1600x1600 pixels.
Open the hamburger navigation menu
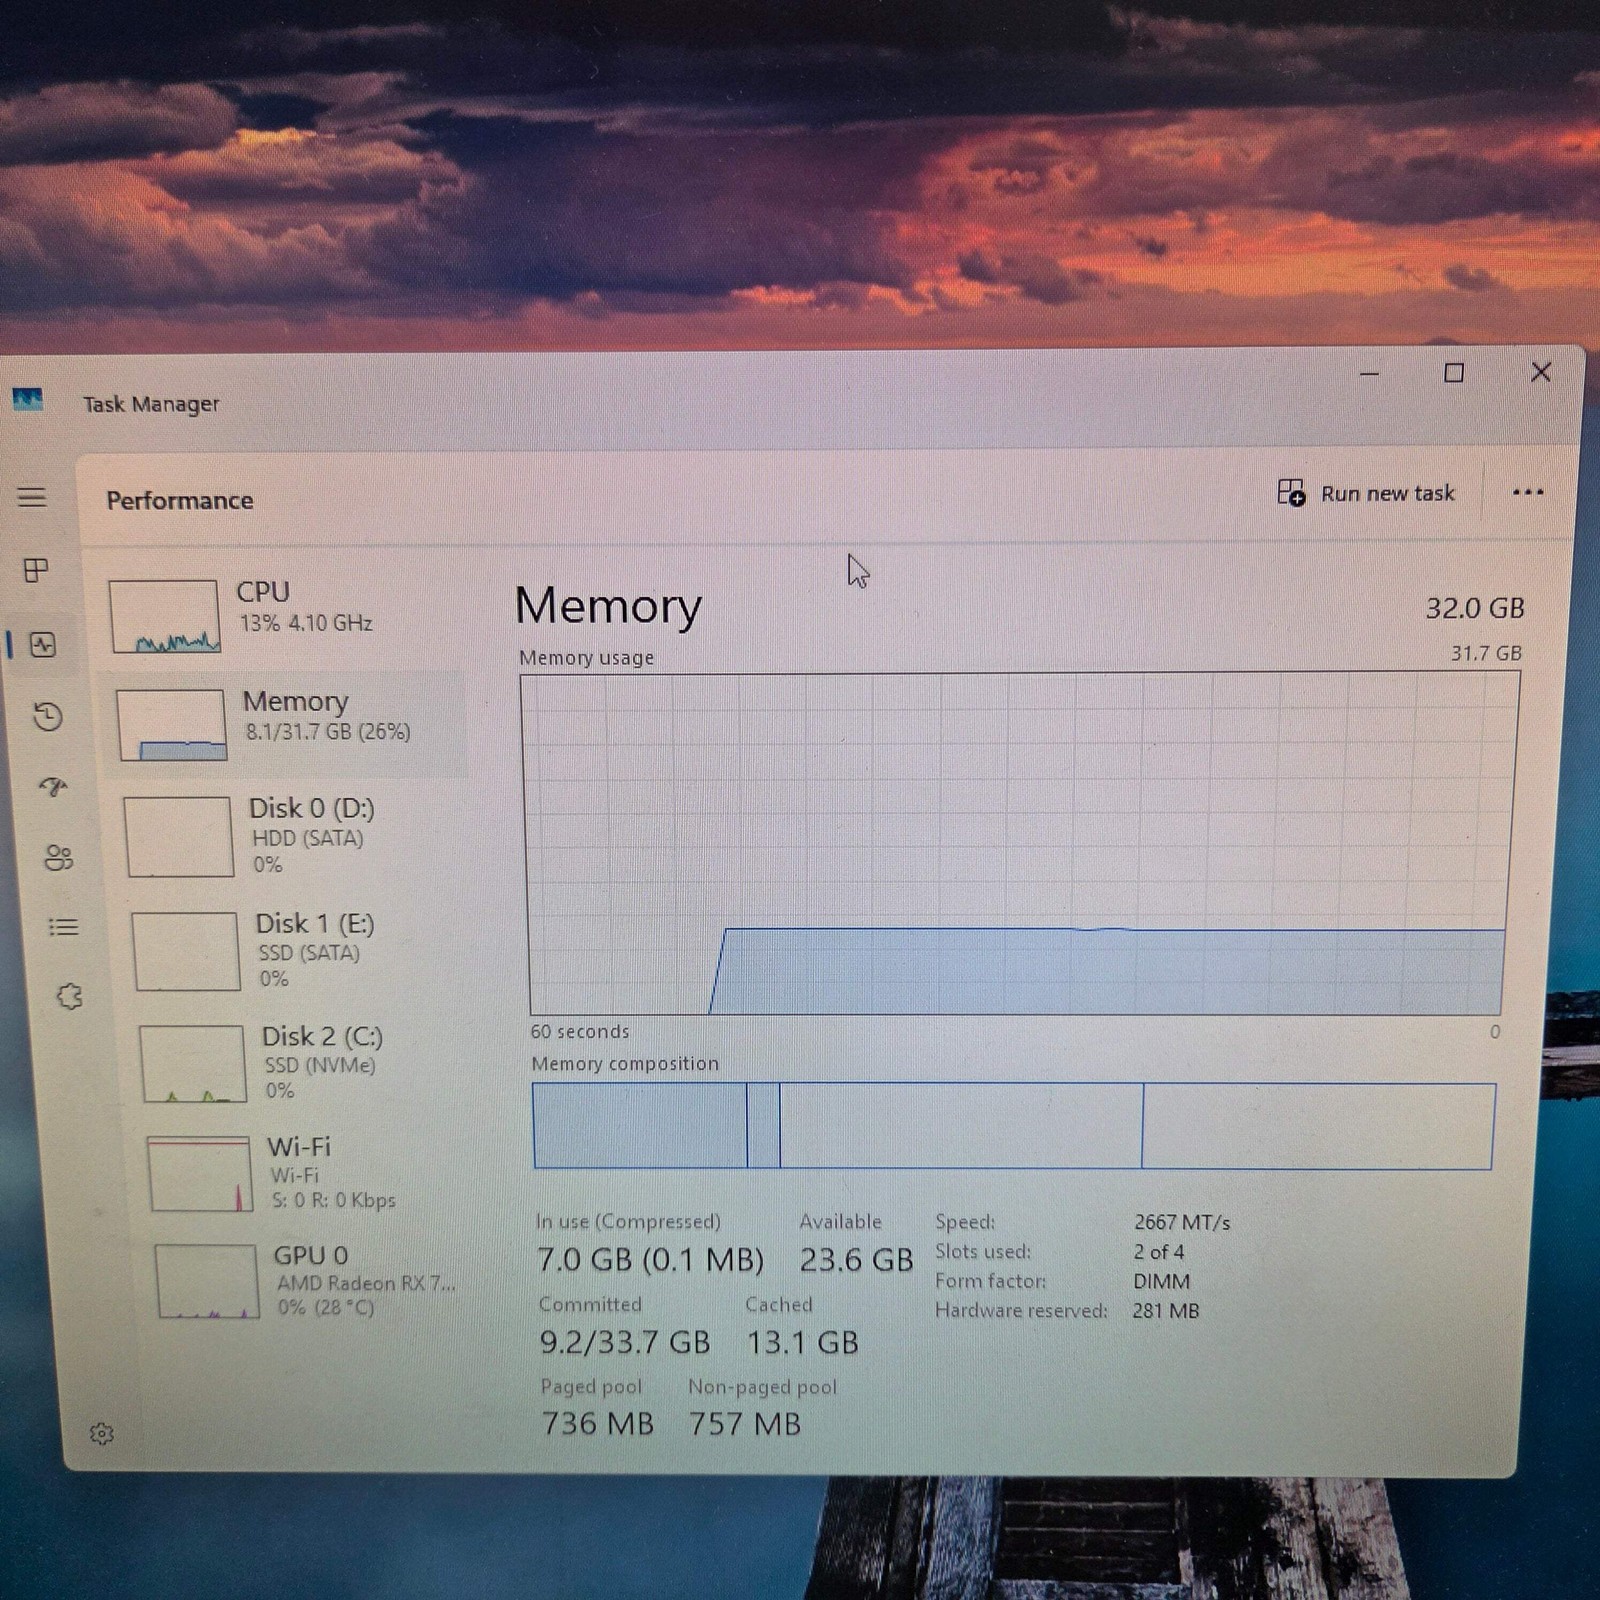32,497
